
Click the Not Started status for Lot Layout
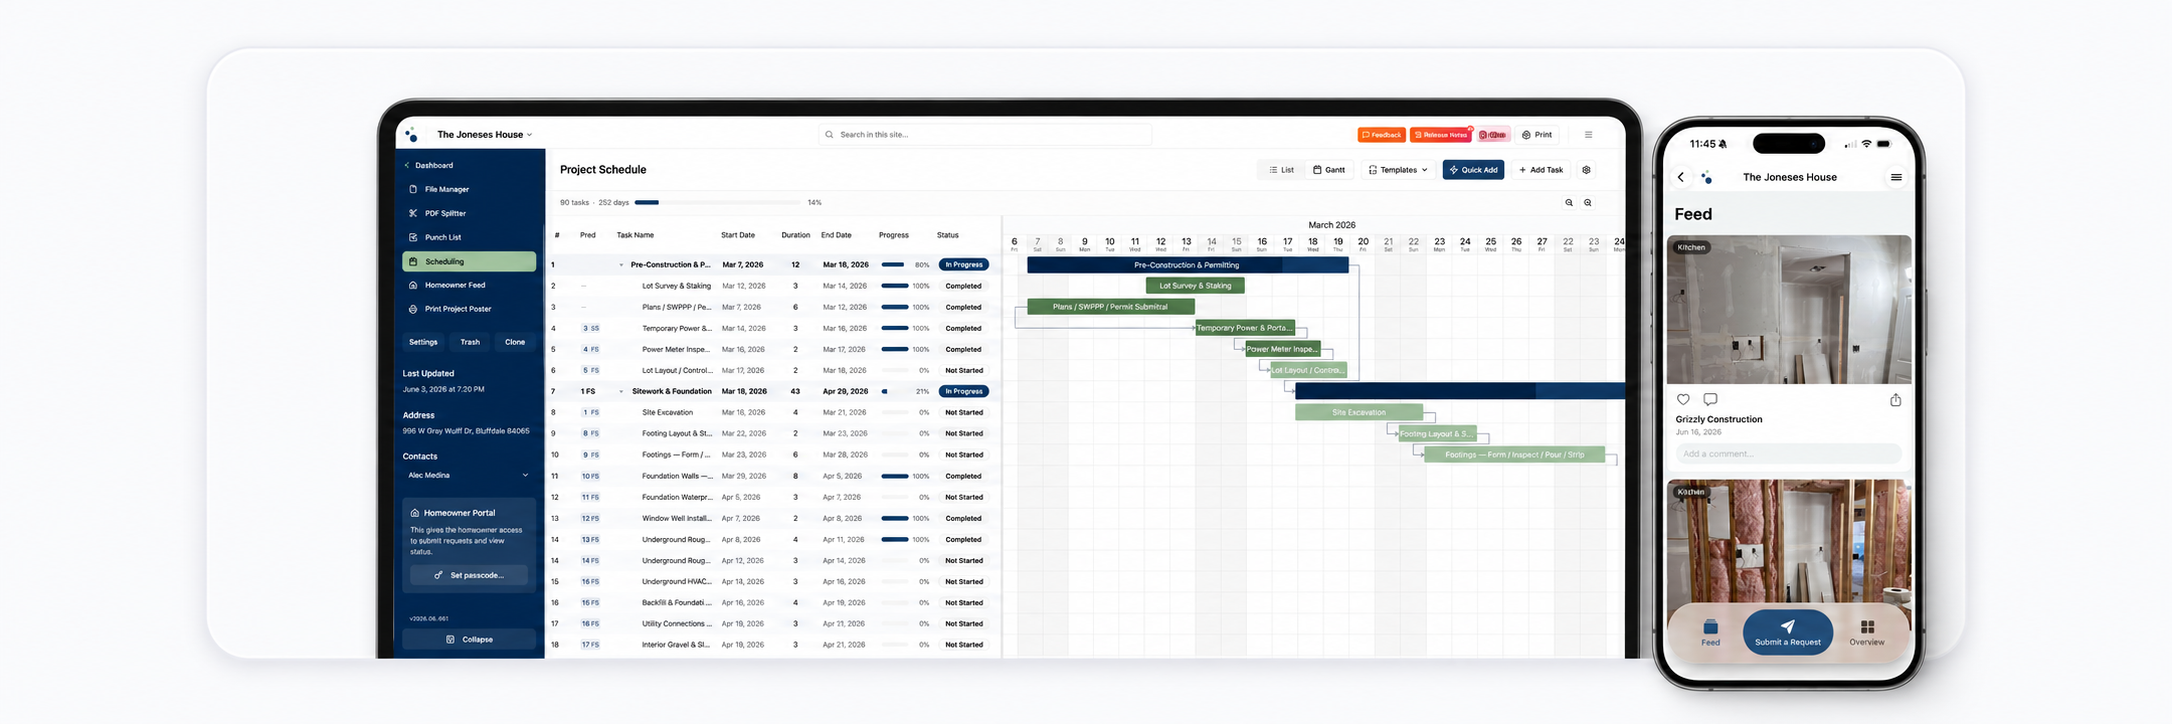click(x=964, y=370)
